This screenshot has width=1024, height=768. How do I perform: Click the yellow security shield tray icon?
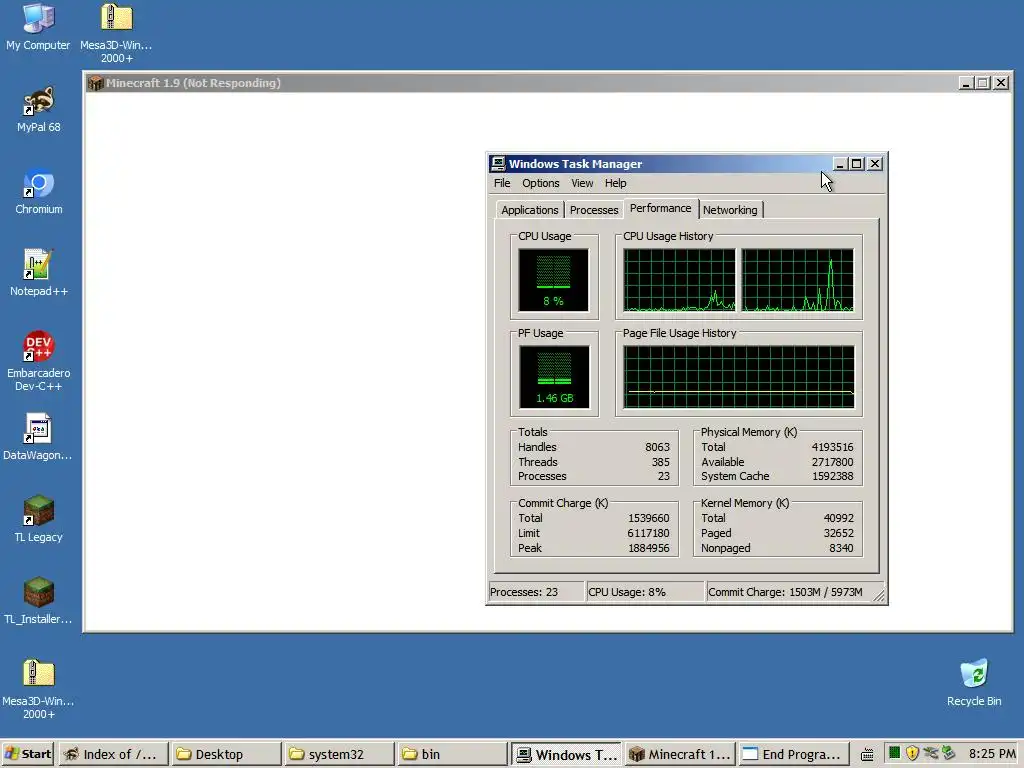pyautogui.click(x=912, y=753)
